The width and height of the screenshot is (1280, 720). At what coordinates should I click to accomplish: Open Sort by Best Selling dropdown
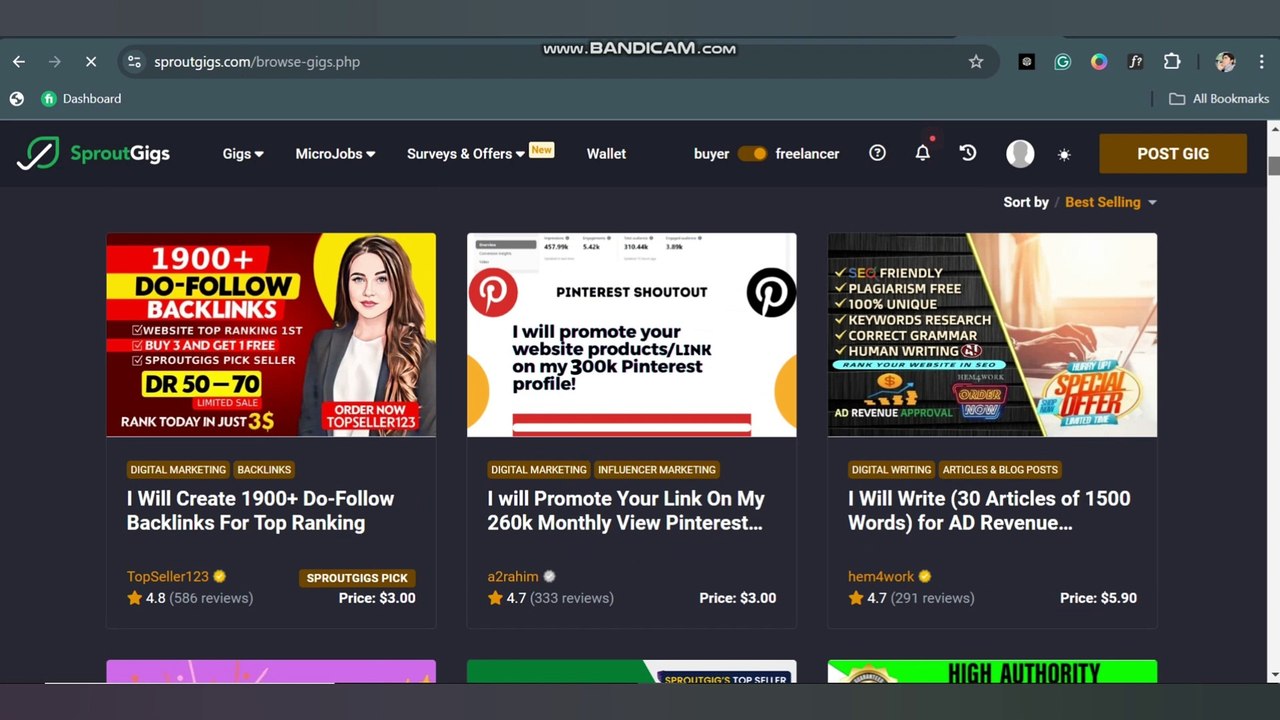tap(1110, 202)
